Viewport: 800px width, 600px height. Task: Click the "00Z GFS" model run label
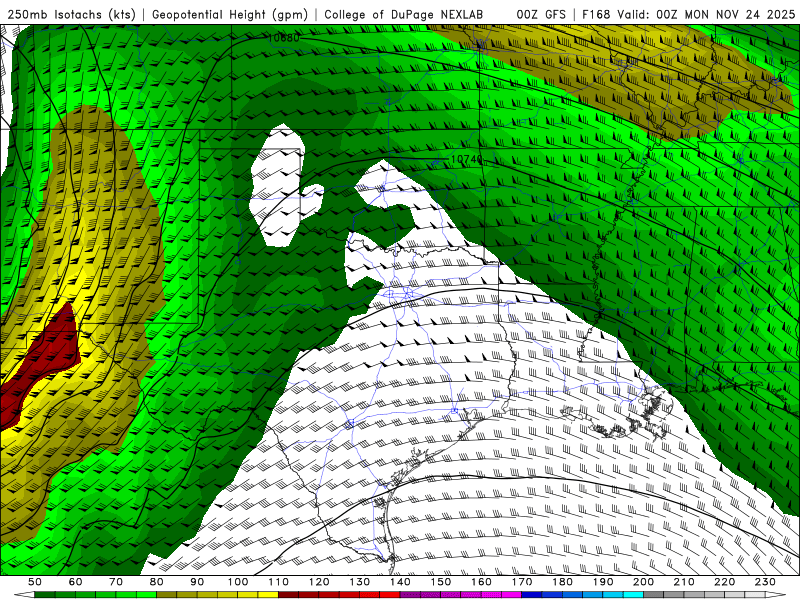(x=541, y=15)
